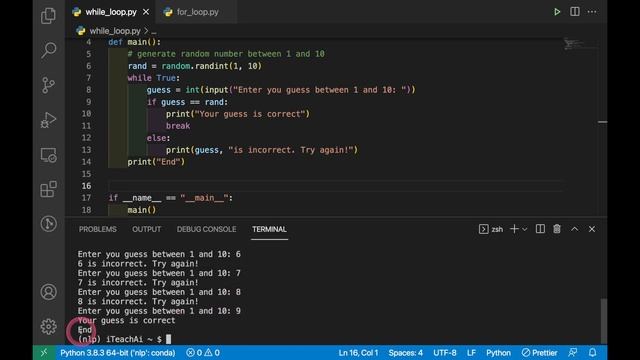Click the 'while True:' line
The width and height of the screenshot is (640, 360).
coord(153,78)
